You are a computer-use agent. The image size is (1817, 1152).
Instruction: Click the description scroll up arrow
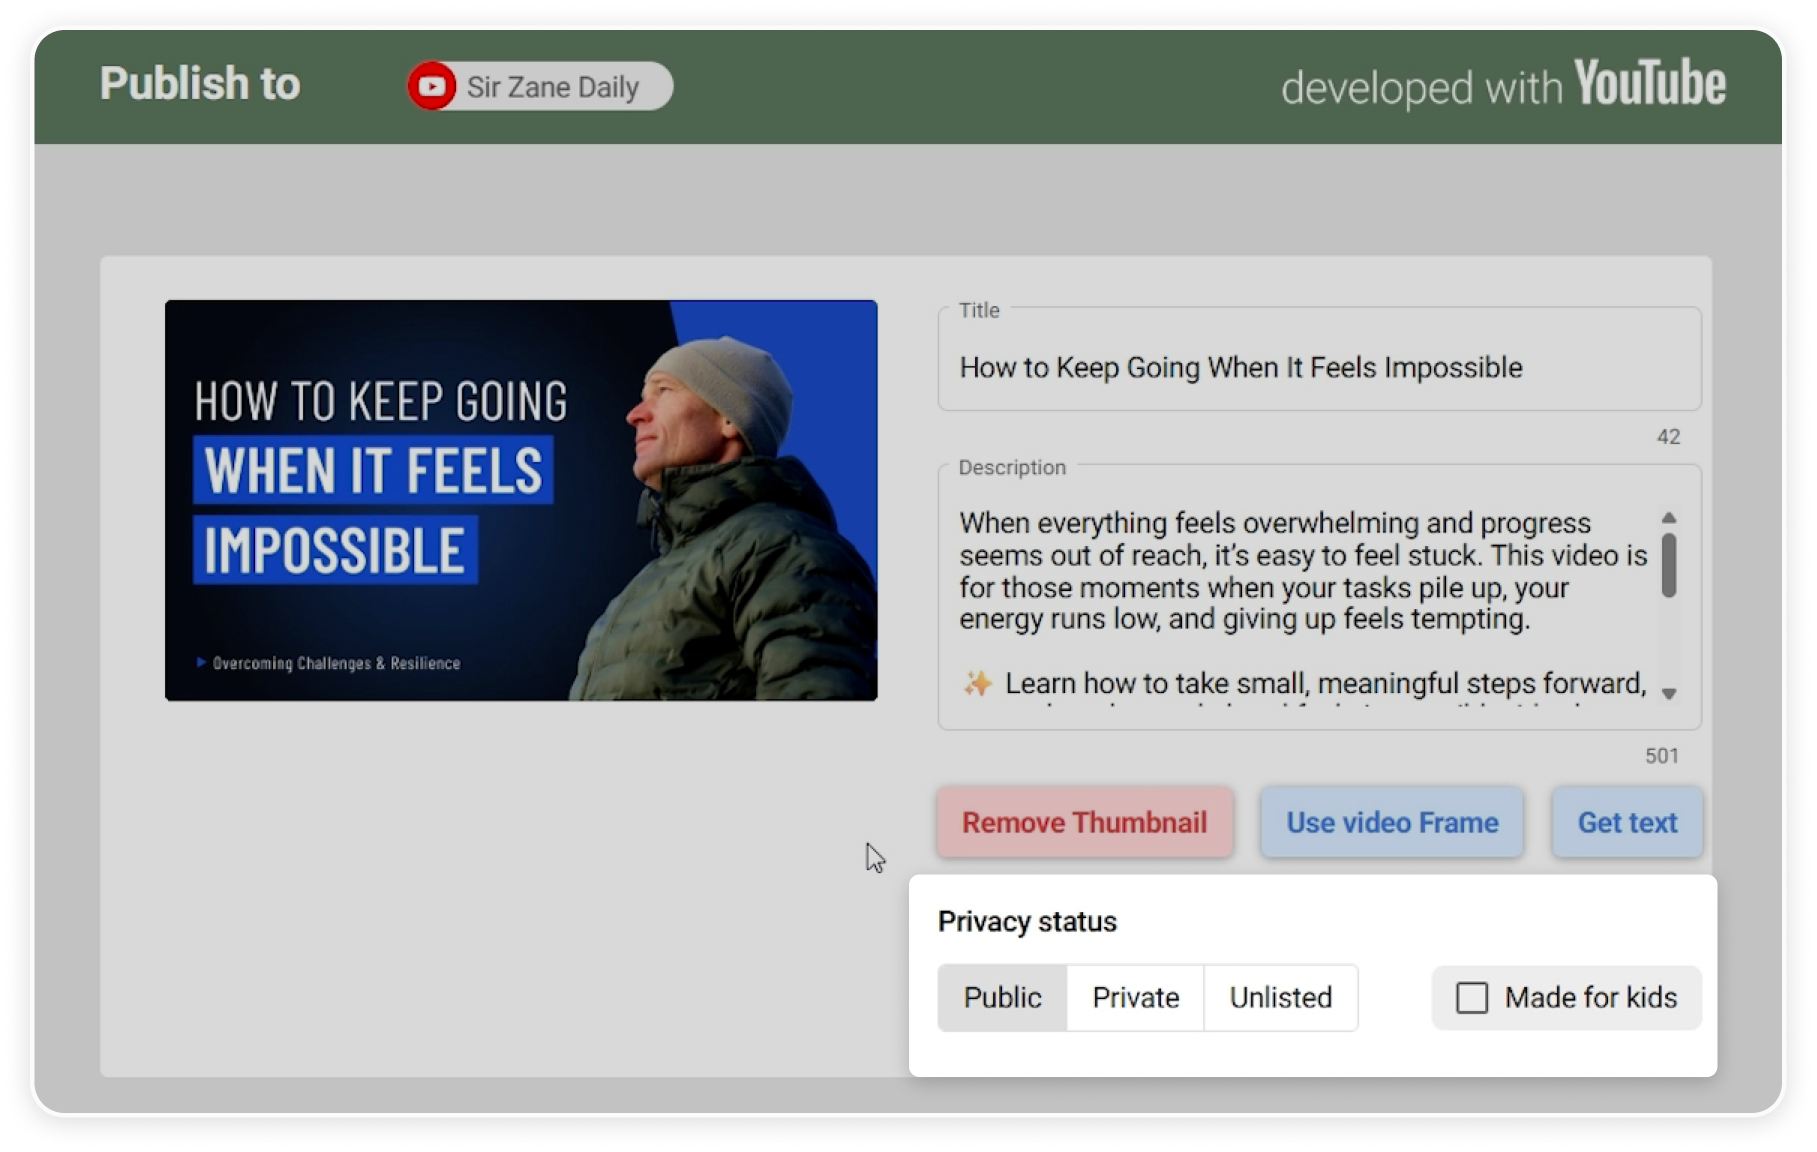pyautogui.click(x=1668, y=518)
